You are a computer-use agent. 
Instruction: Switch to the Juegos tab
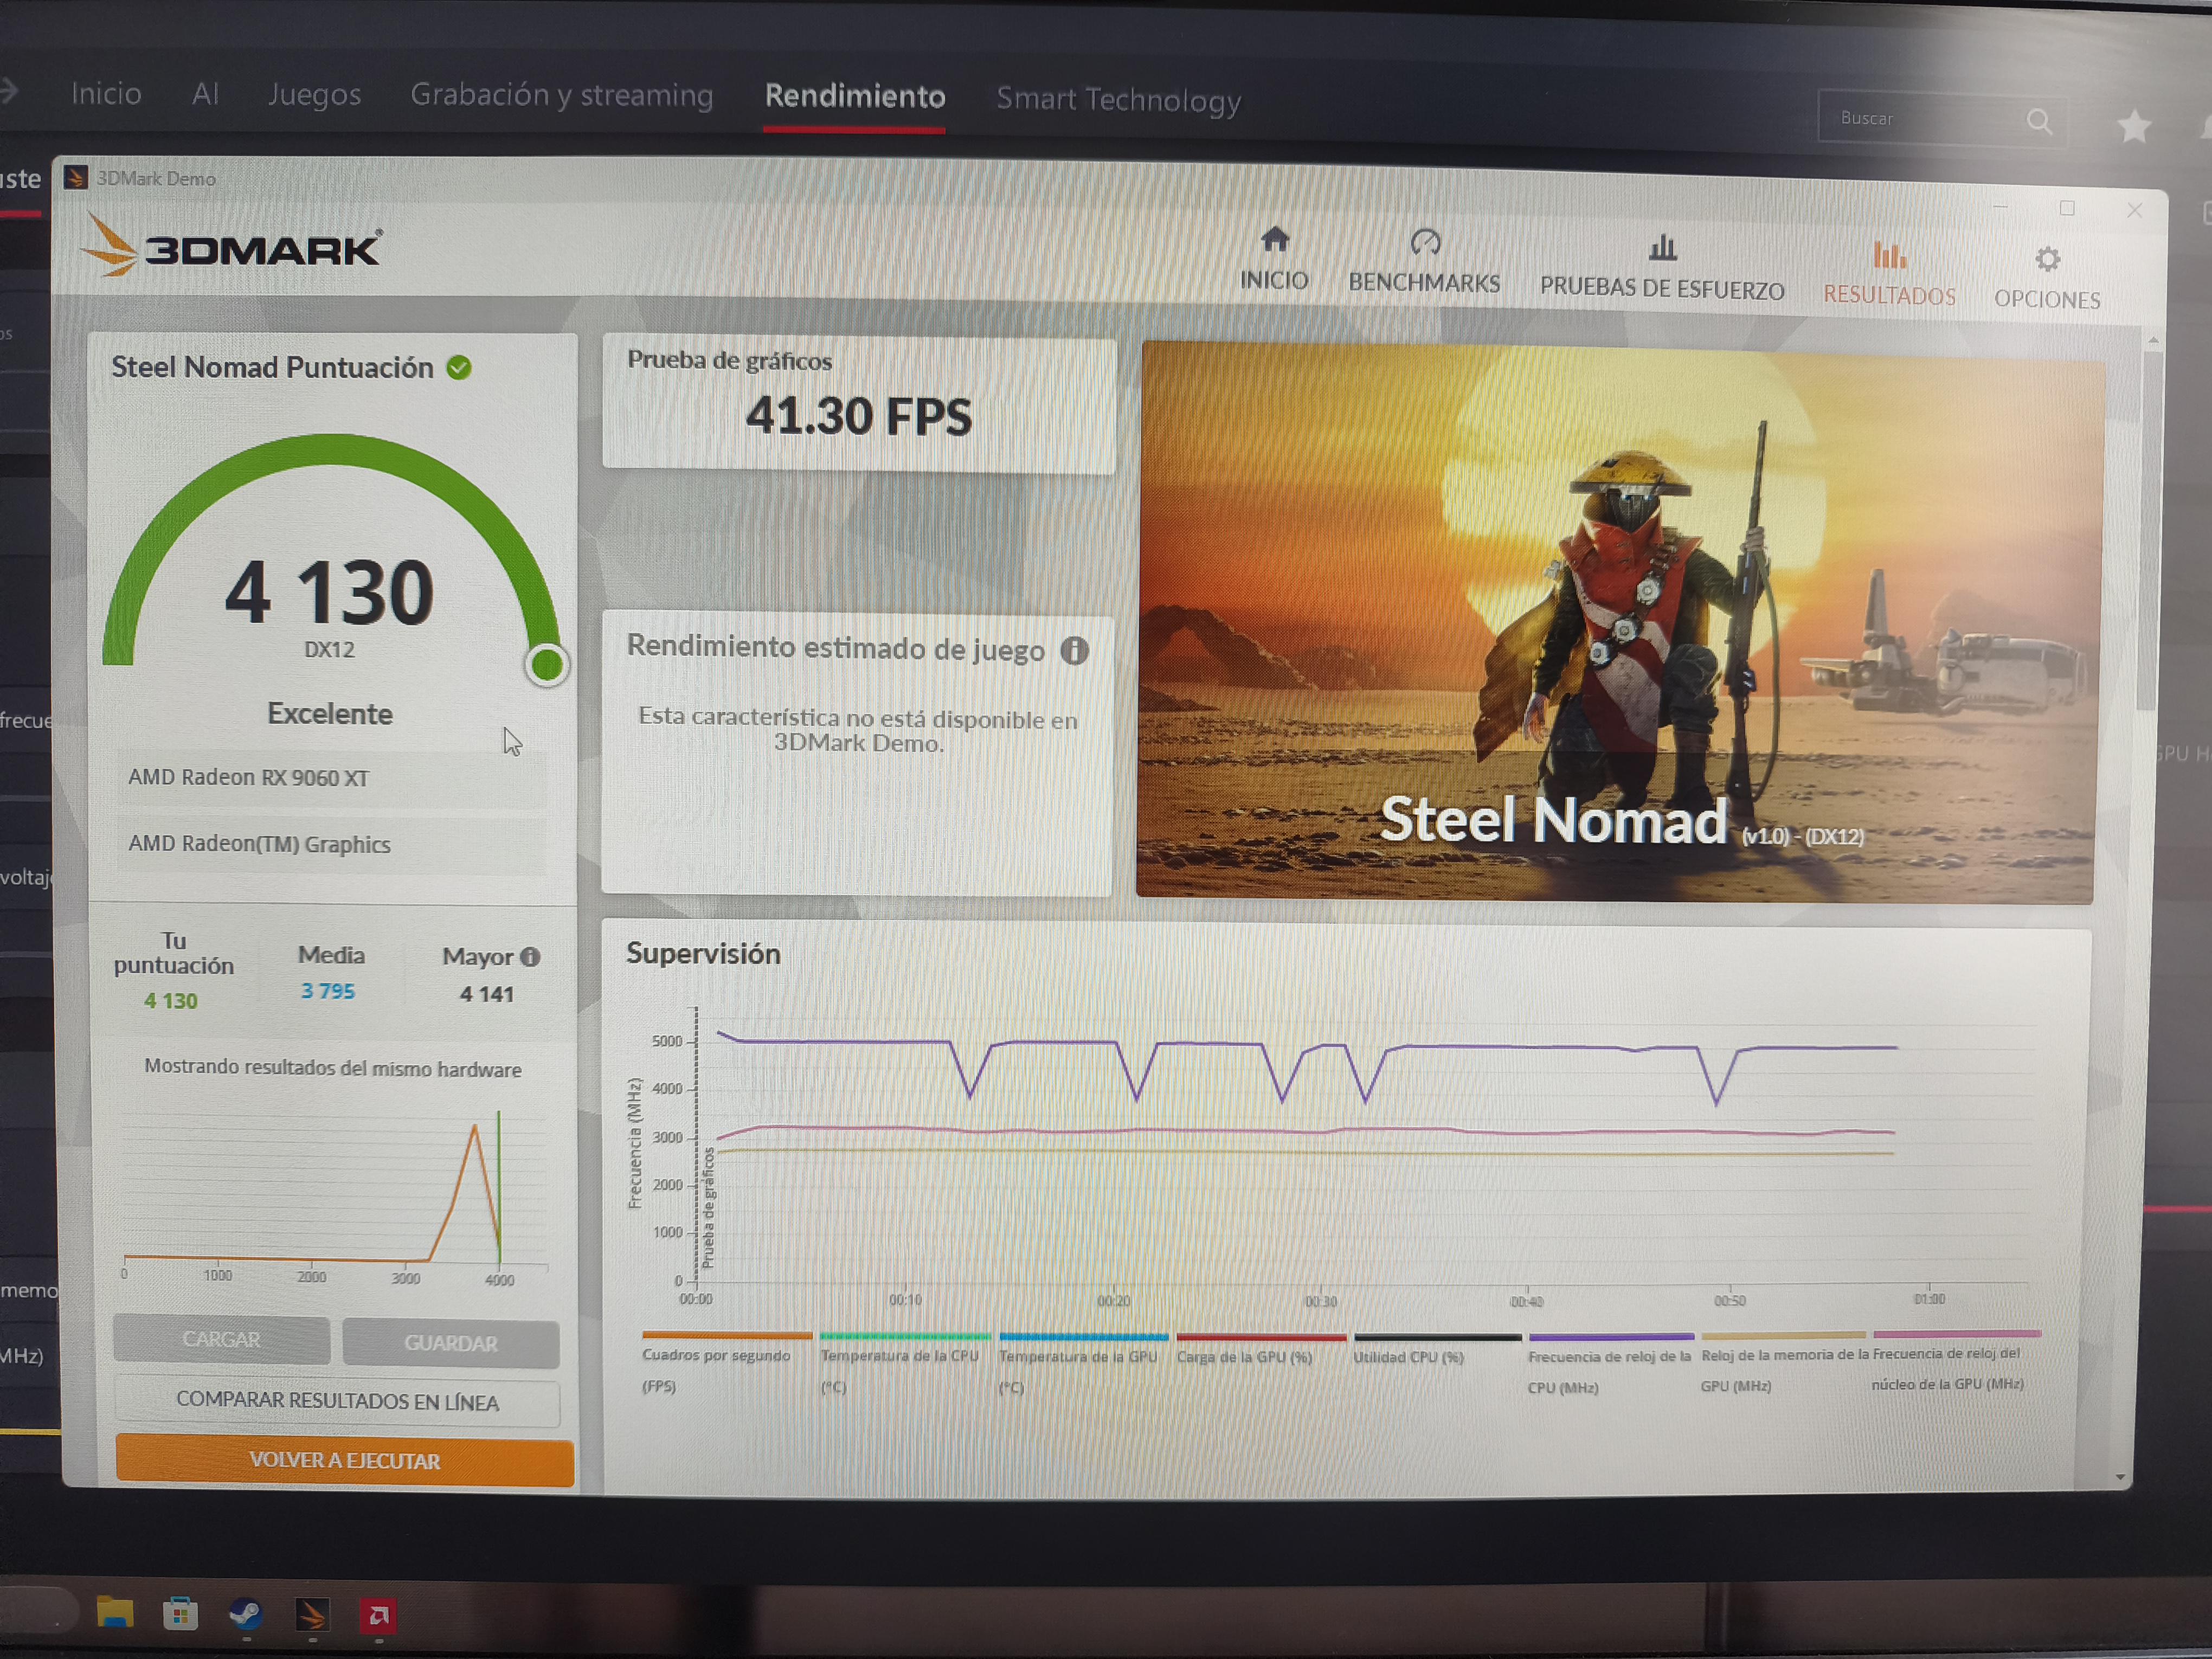(x=314, y=94)
